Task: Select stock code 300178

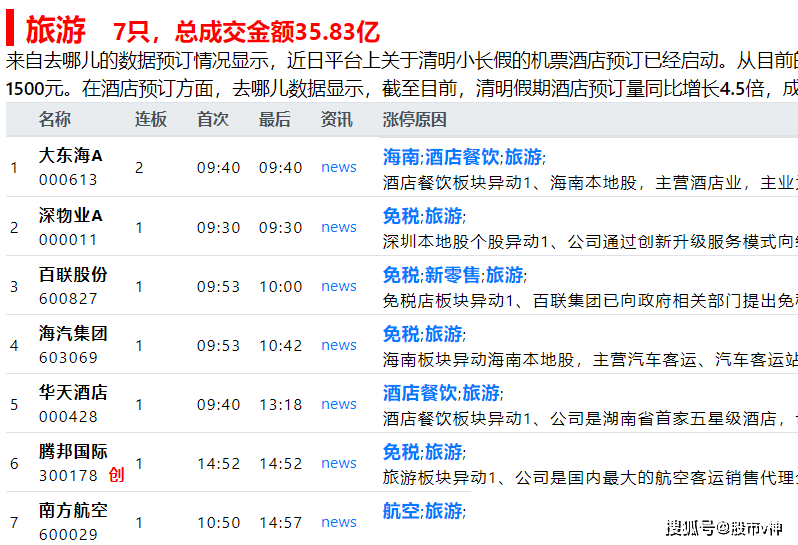Action: pos(68,476)
